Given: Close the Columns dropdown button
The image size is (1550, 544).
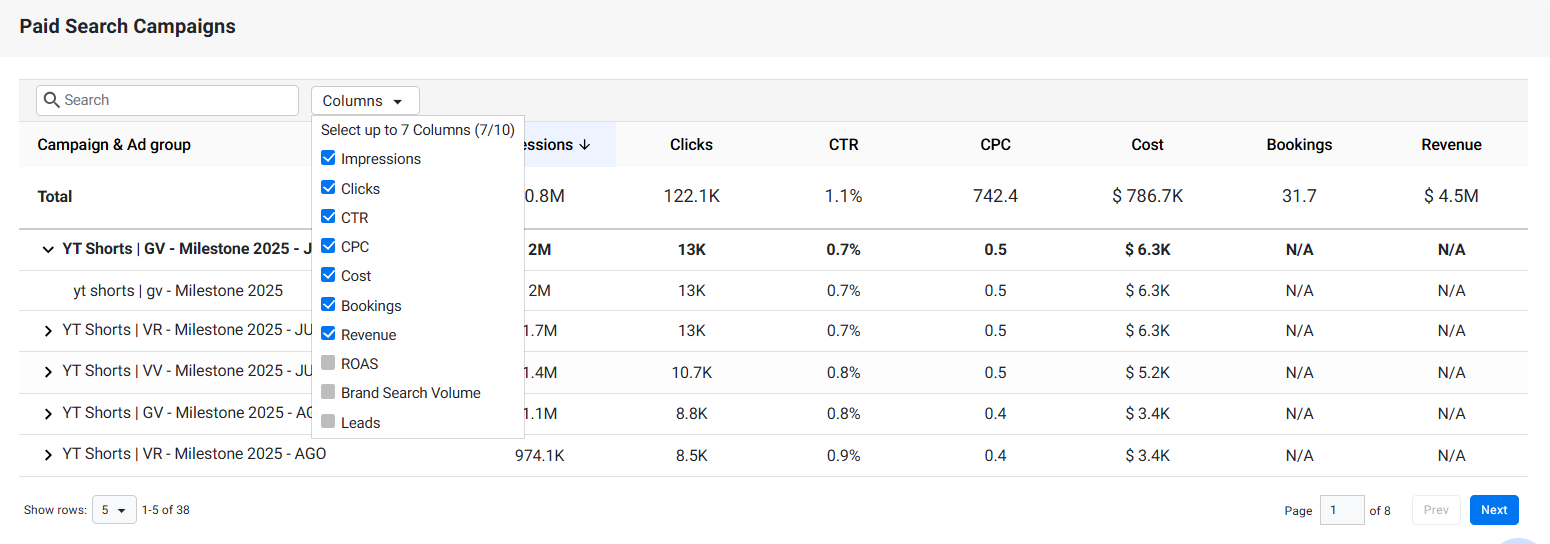Looking at the screenshot, I should (365, 101).
